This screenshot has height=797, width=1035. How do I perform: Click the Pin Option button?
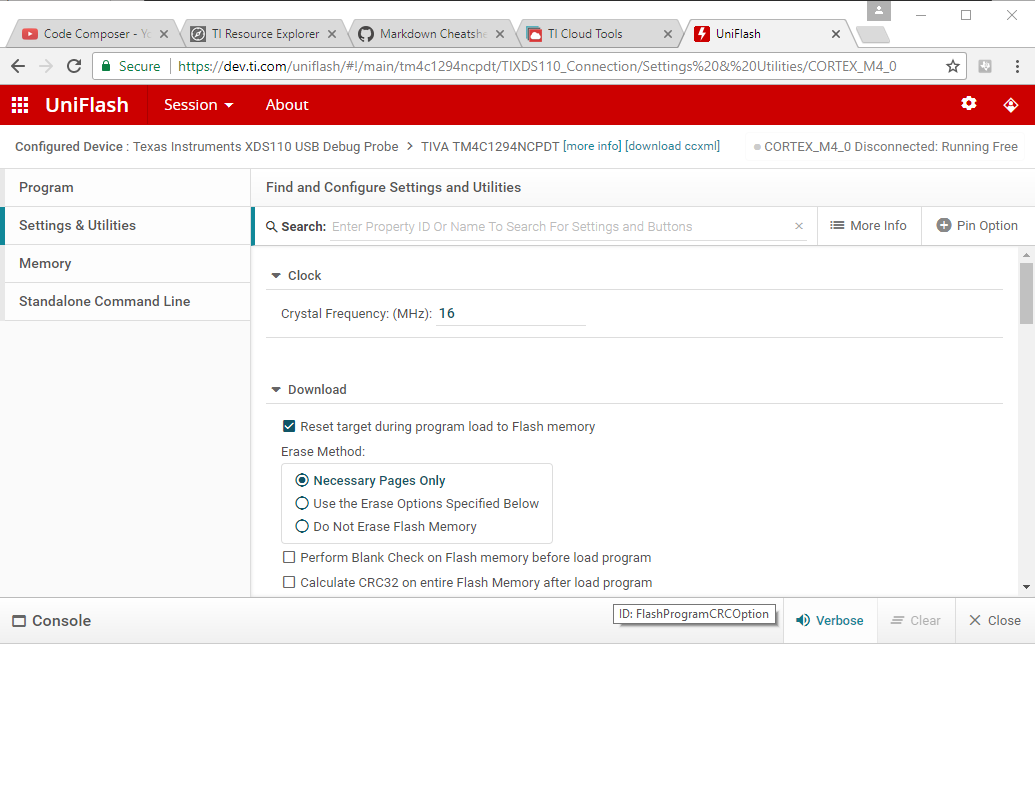tap(978, 226)
